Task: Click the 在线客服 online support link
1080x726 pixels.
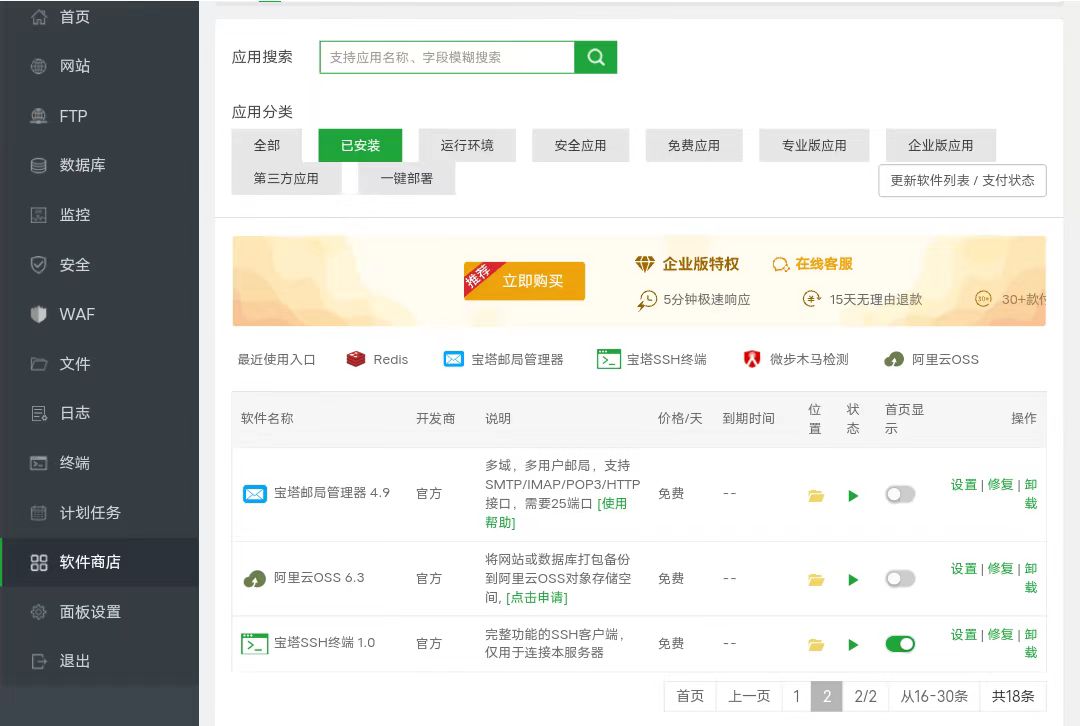Action: [813, 264]
